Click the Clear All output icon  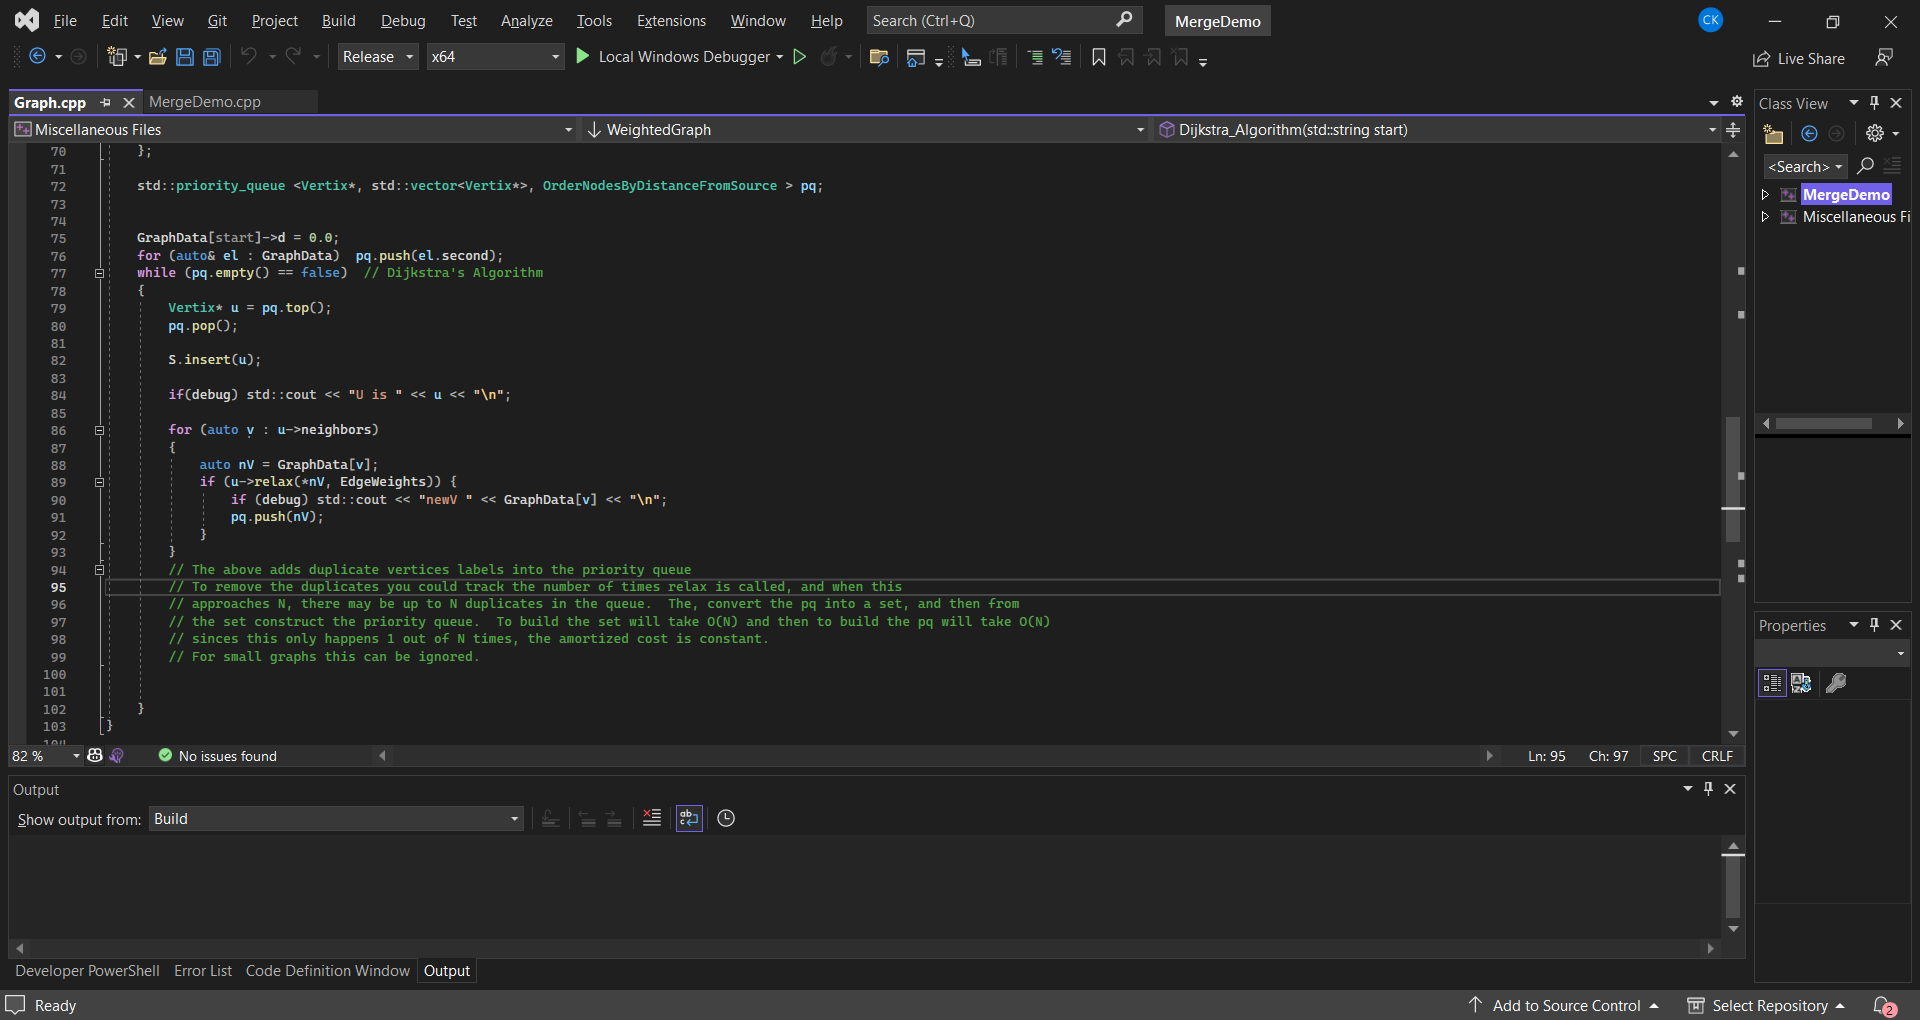click(652, 818)
